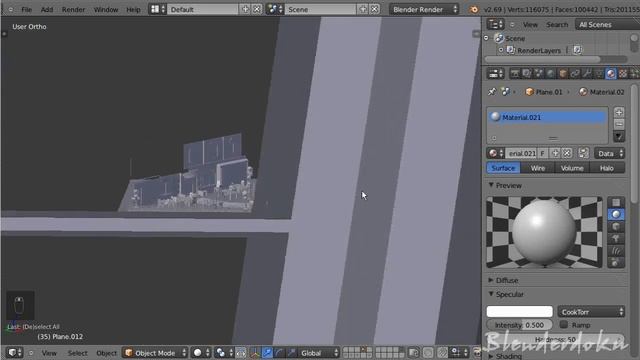Pin the properties context with pin icon
This screenshot has height=360, width=640.
click(492, 92)
